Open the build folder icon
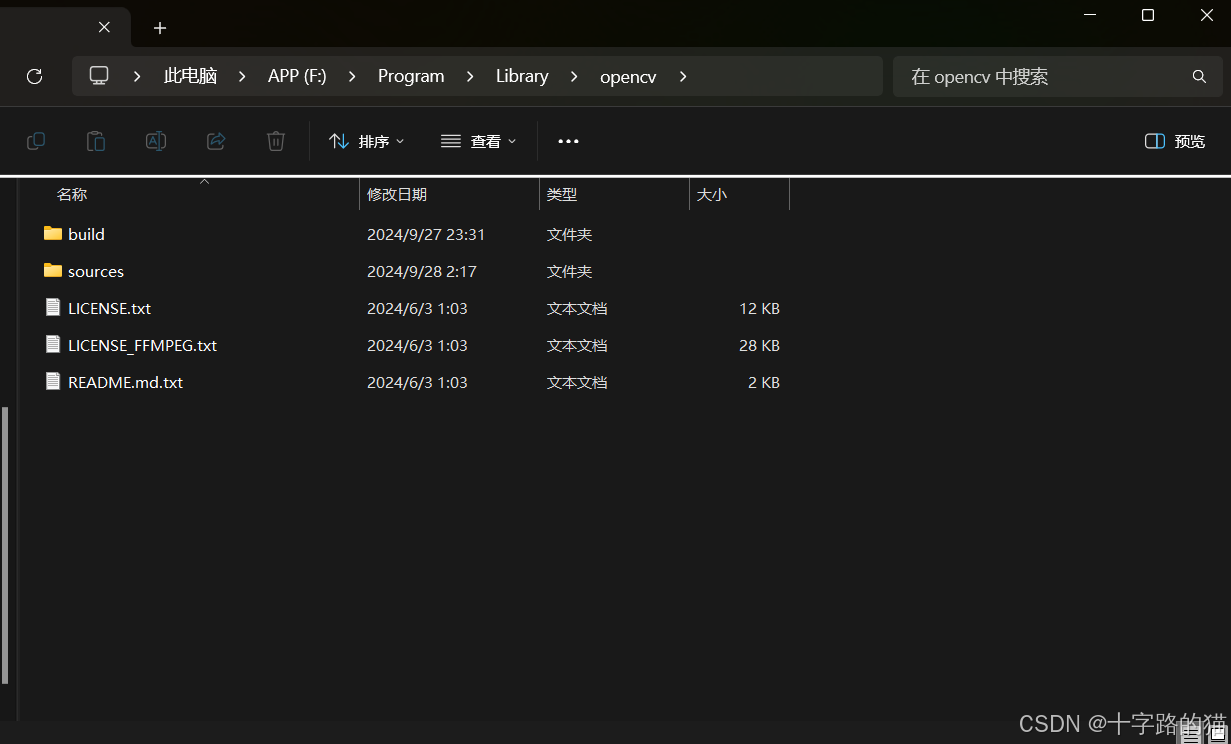The width and height of the screenshot is (1231, 744). [x=54, y=233]
